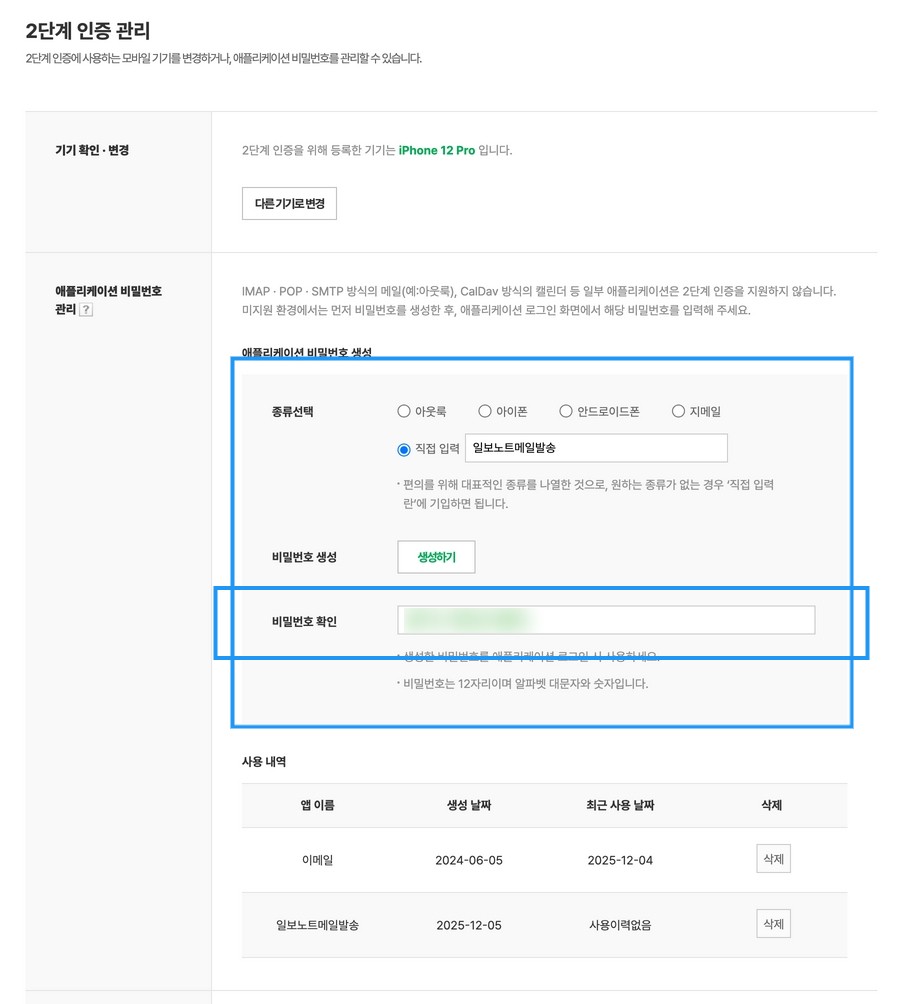Choose the 아이폰 radio option
Image resolution: width=908 pixels, height=1004 pixels.
coord(485,411)
